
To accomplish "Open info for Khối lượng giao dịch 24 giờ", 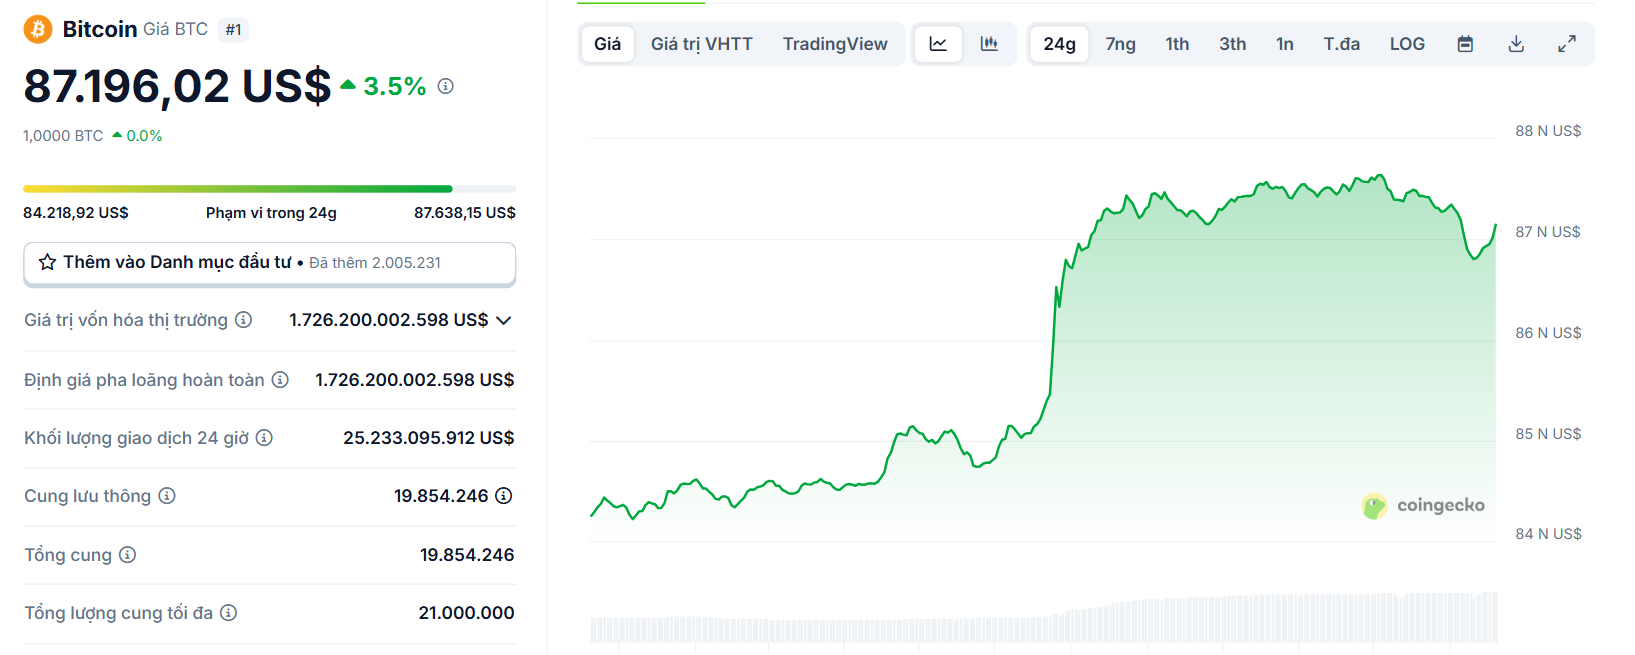I will (264, 438).
